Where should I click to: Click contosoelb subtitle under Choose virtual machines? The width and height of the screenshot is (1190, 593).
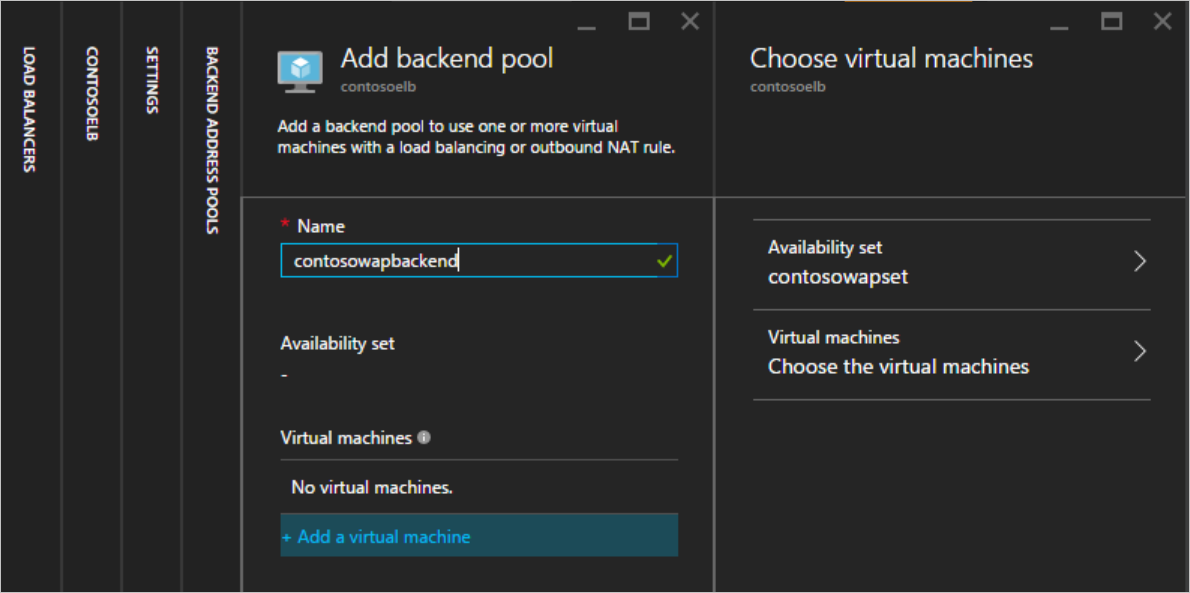[x=787, y=87]
